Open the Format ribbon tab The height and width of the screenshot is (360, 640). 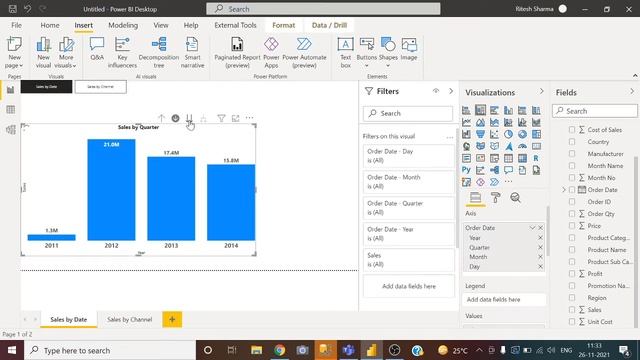(284, 25)
